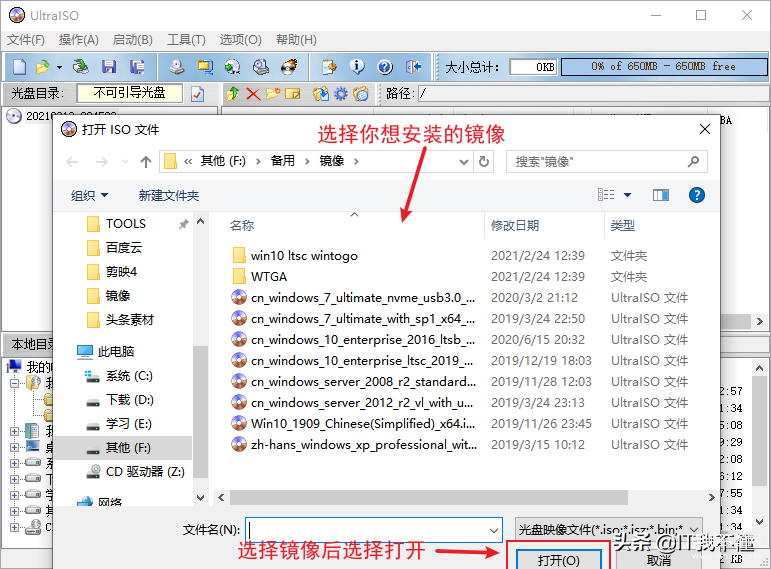Click the 名称 column header

point(242,226)
